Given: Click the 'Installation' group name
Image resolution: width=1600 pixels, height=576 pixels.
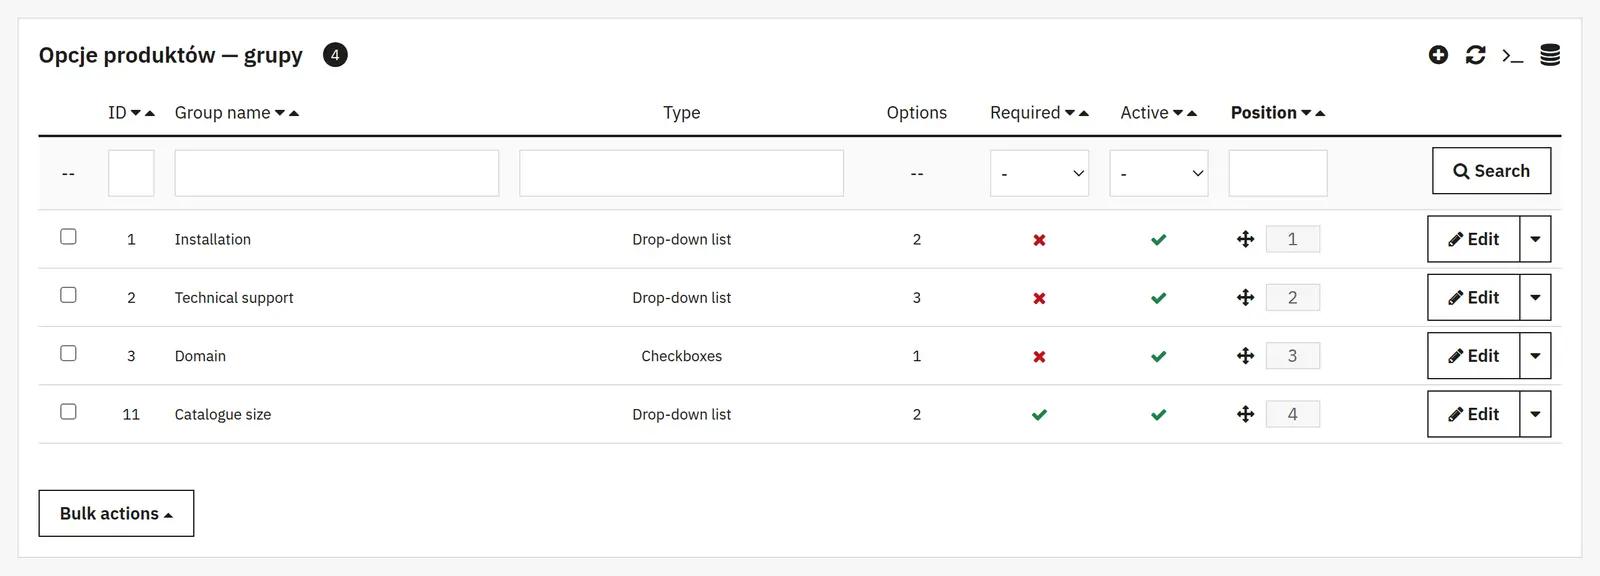Looking at the screenshot, I should click(213, 239).
